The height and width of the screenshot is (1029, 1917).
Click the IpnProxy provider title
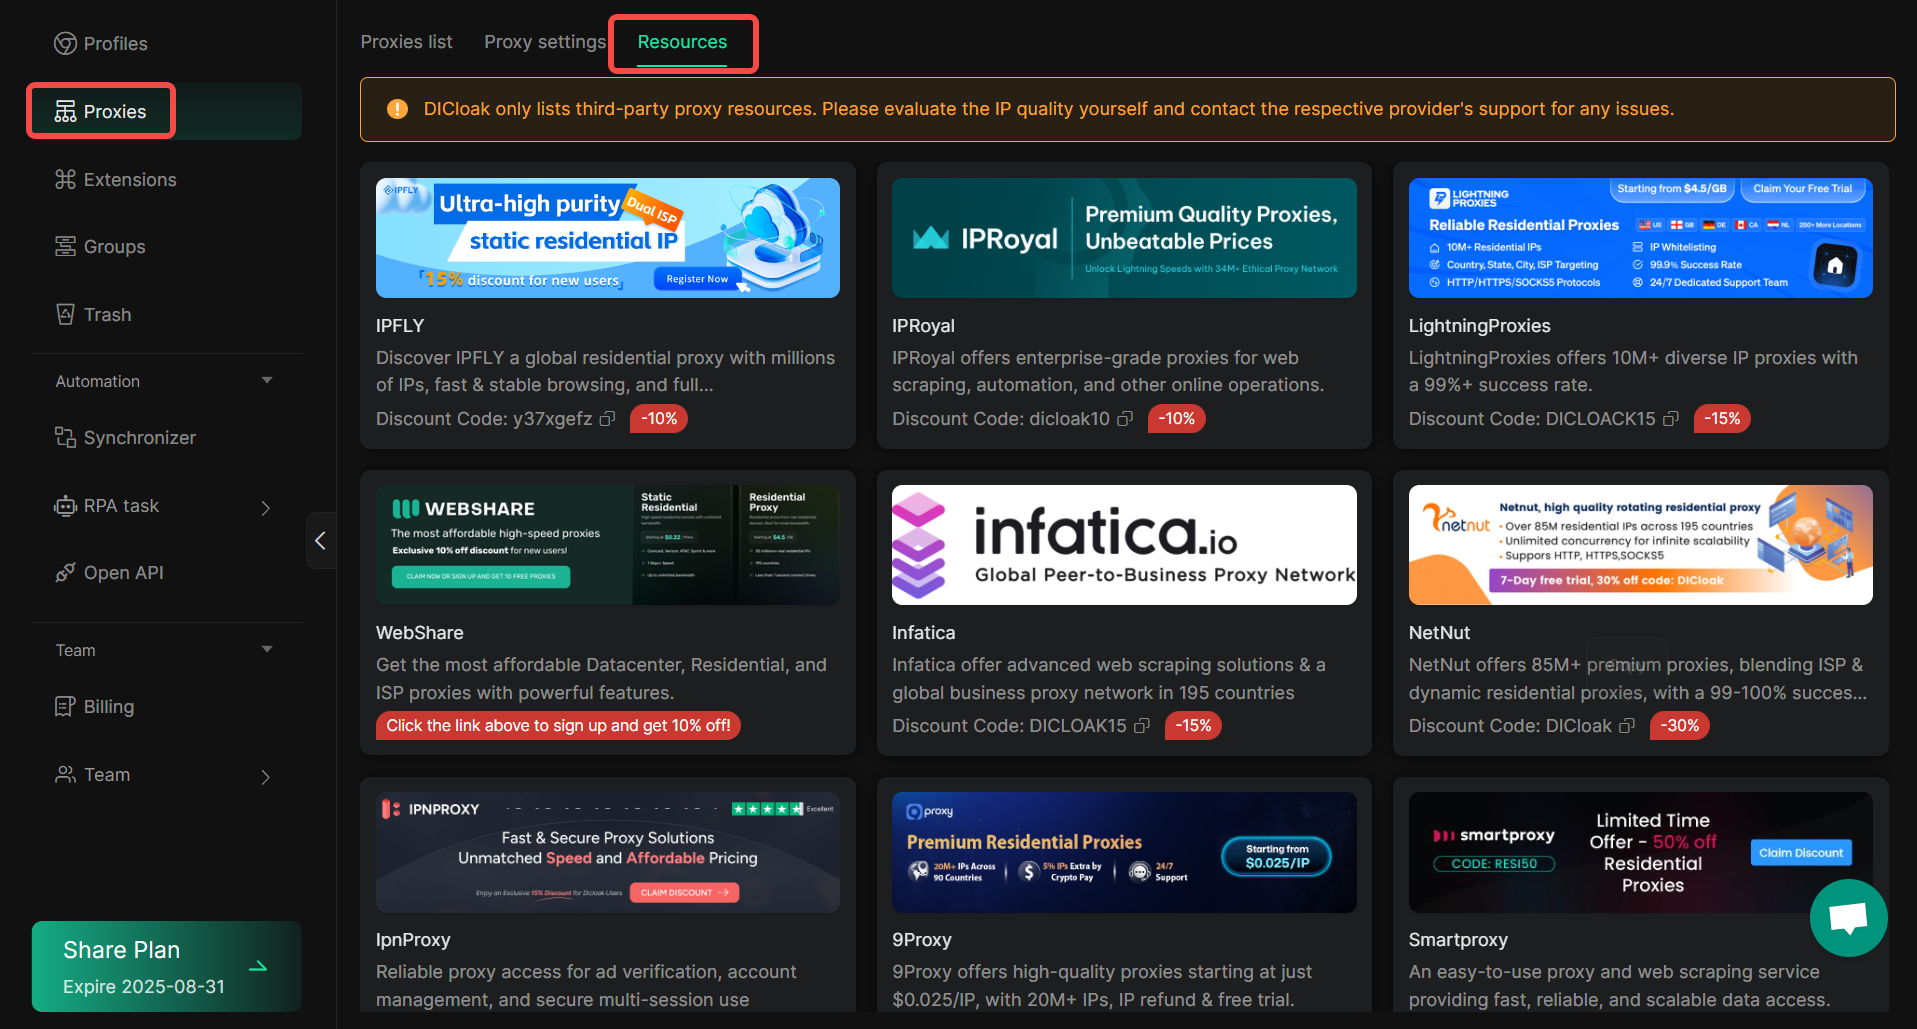click(x=413, y=940)
